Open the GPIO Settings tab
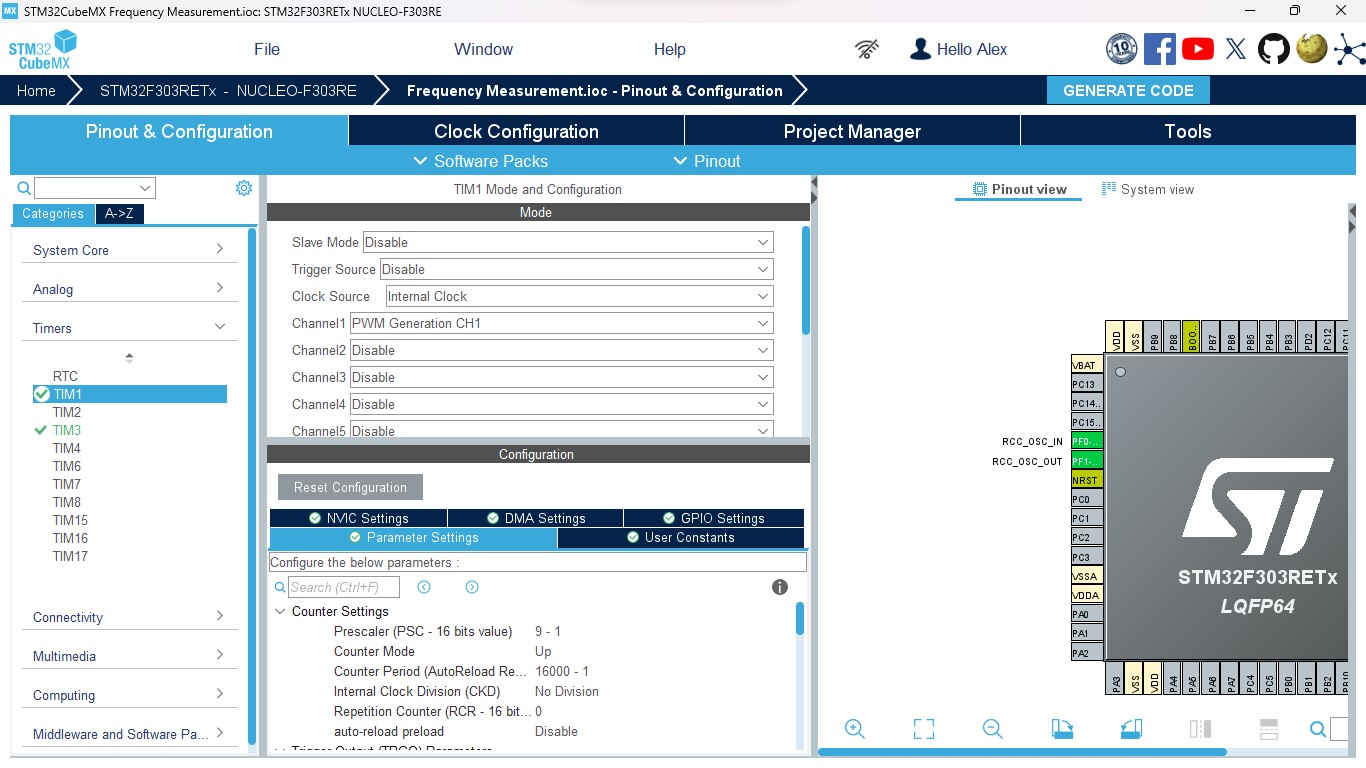 714,518
